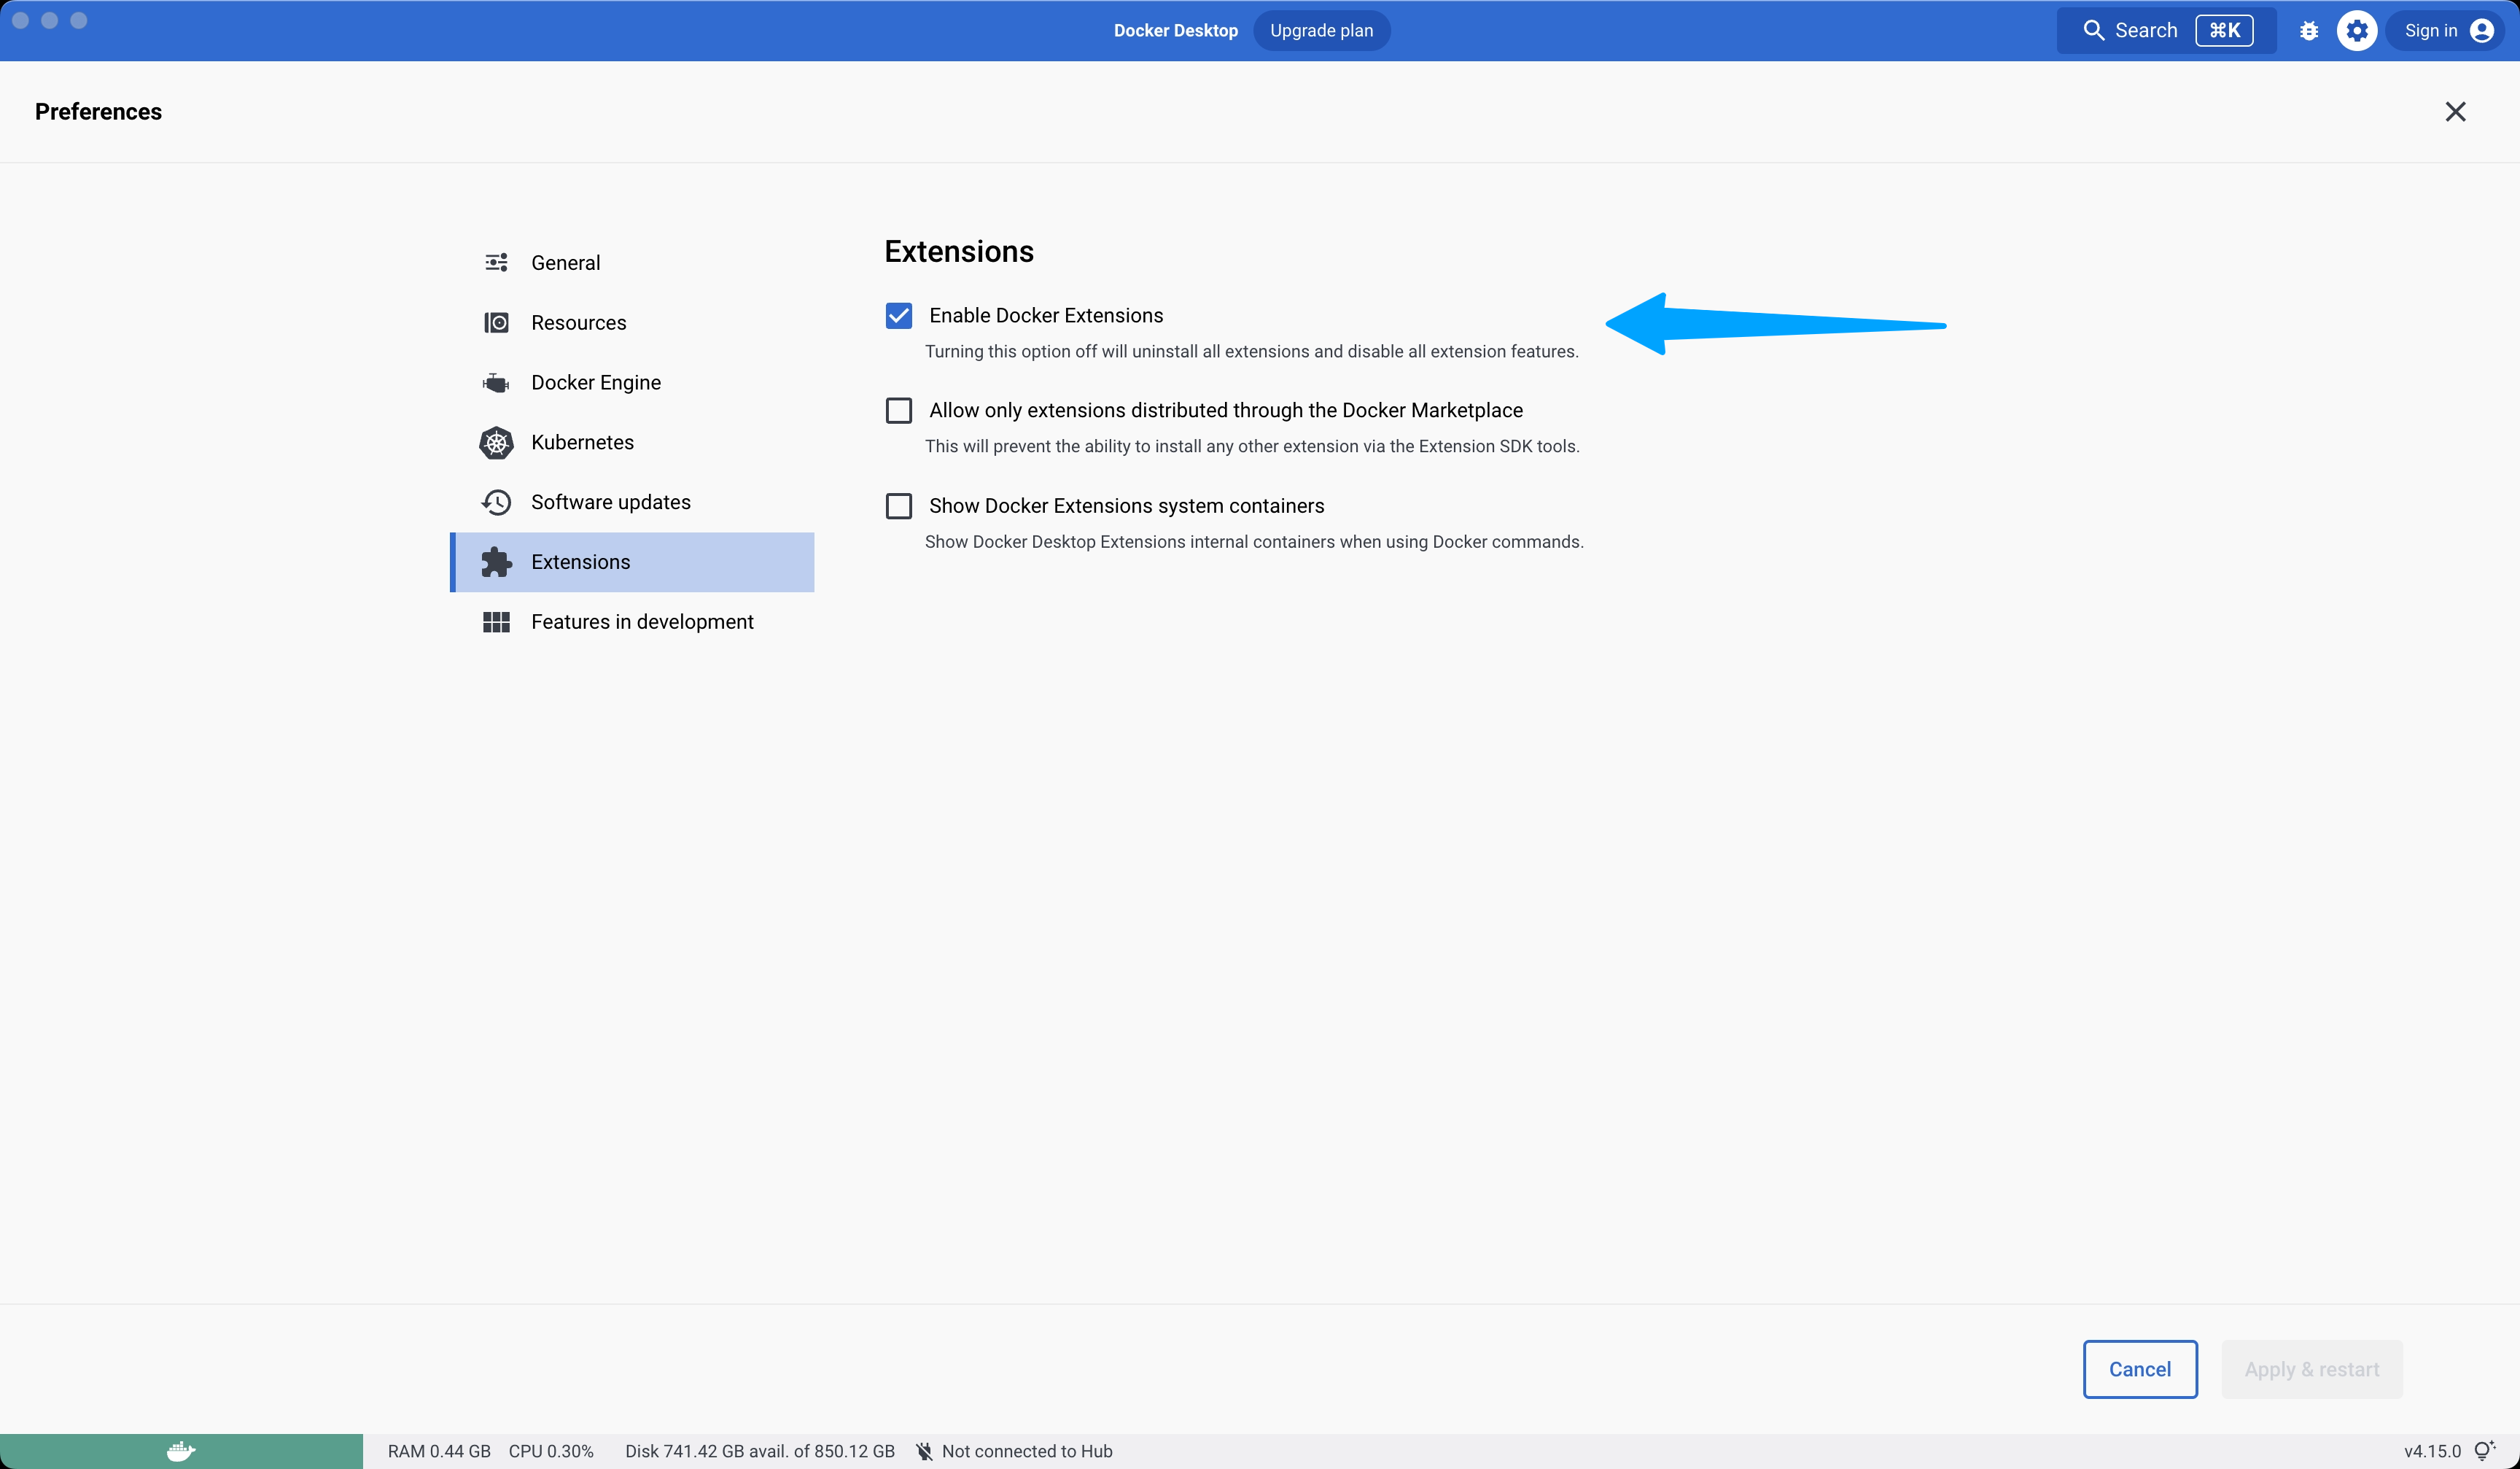Cancel the preference changes
Image resolution: width=2520 pixels, height=1469 pixels.
2139,1368
